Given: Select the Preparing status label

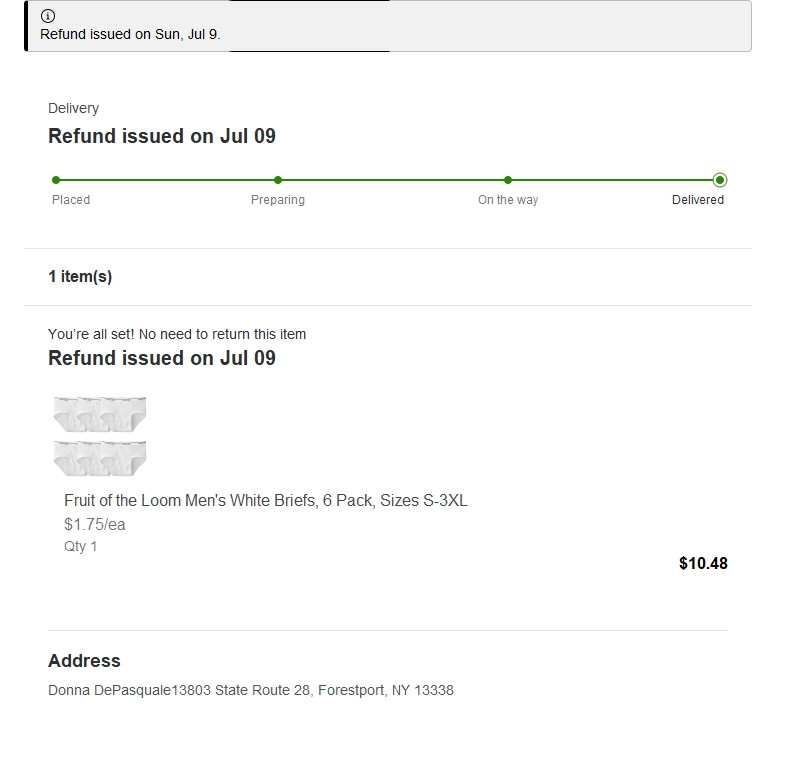Looking at the screenshot, I should 278,200.
